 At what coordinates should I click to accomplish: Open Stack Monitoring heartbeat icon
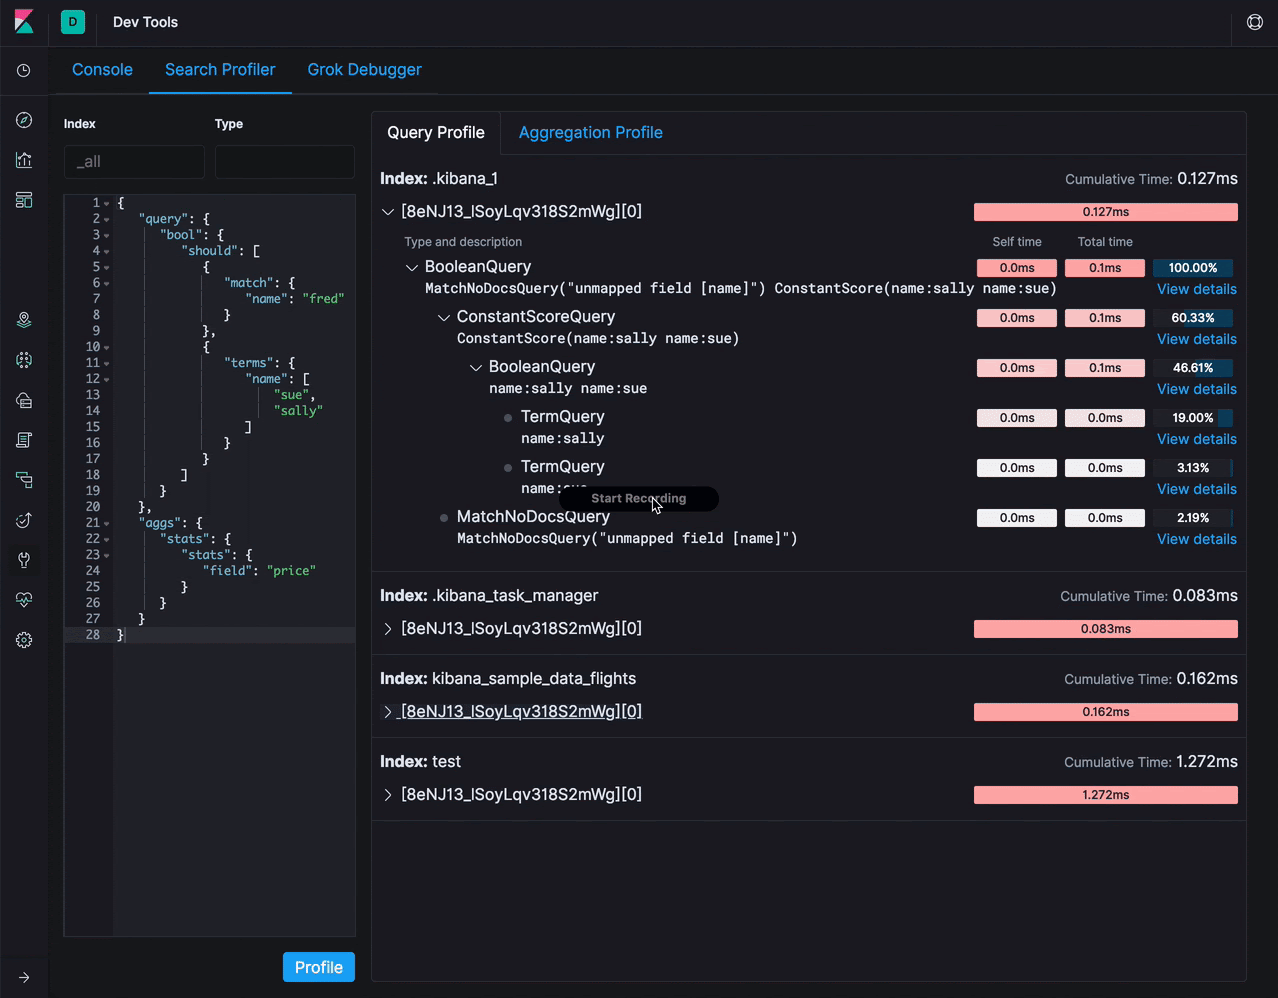24,600
